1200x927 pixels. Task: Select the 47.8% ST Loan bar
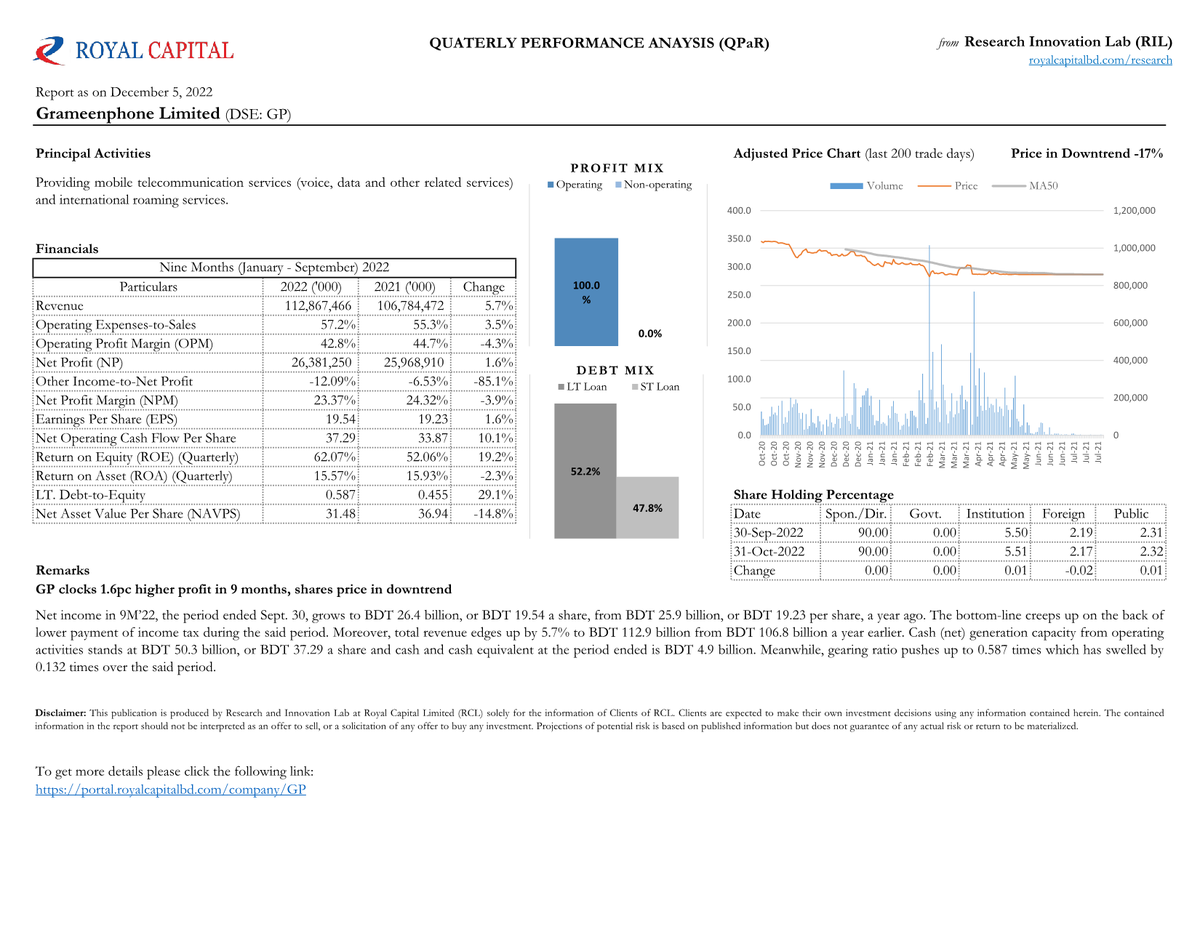pos(648,508)
